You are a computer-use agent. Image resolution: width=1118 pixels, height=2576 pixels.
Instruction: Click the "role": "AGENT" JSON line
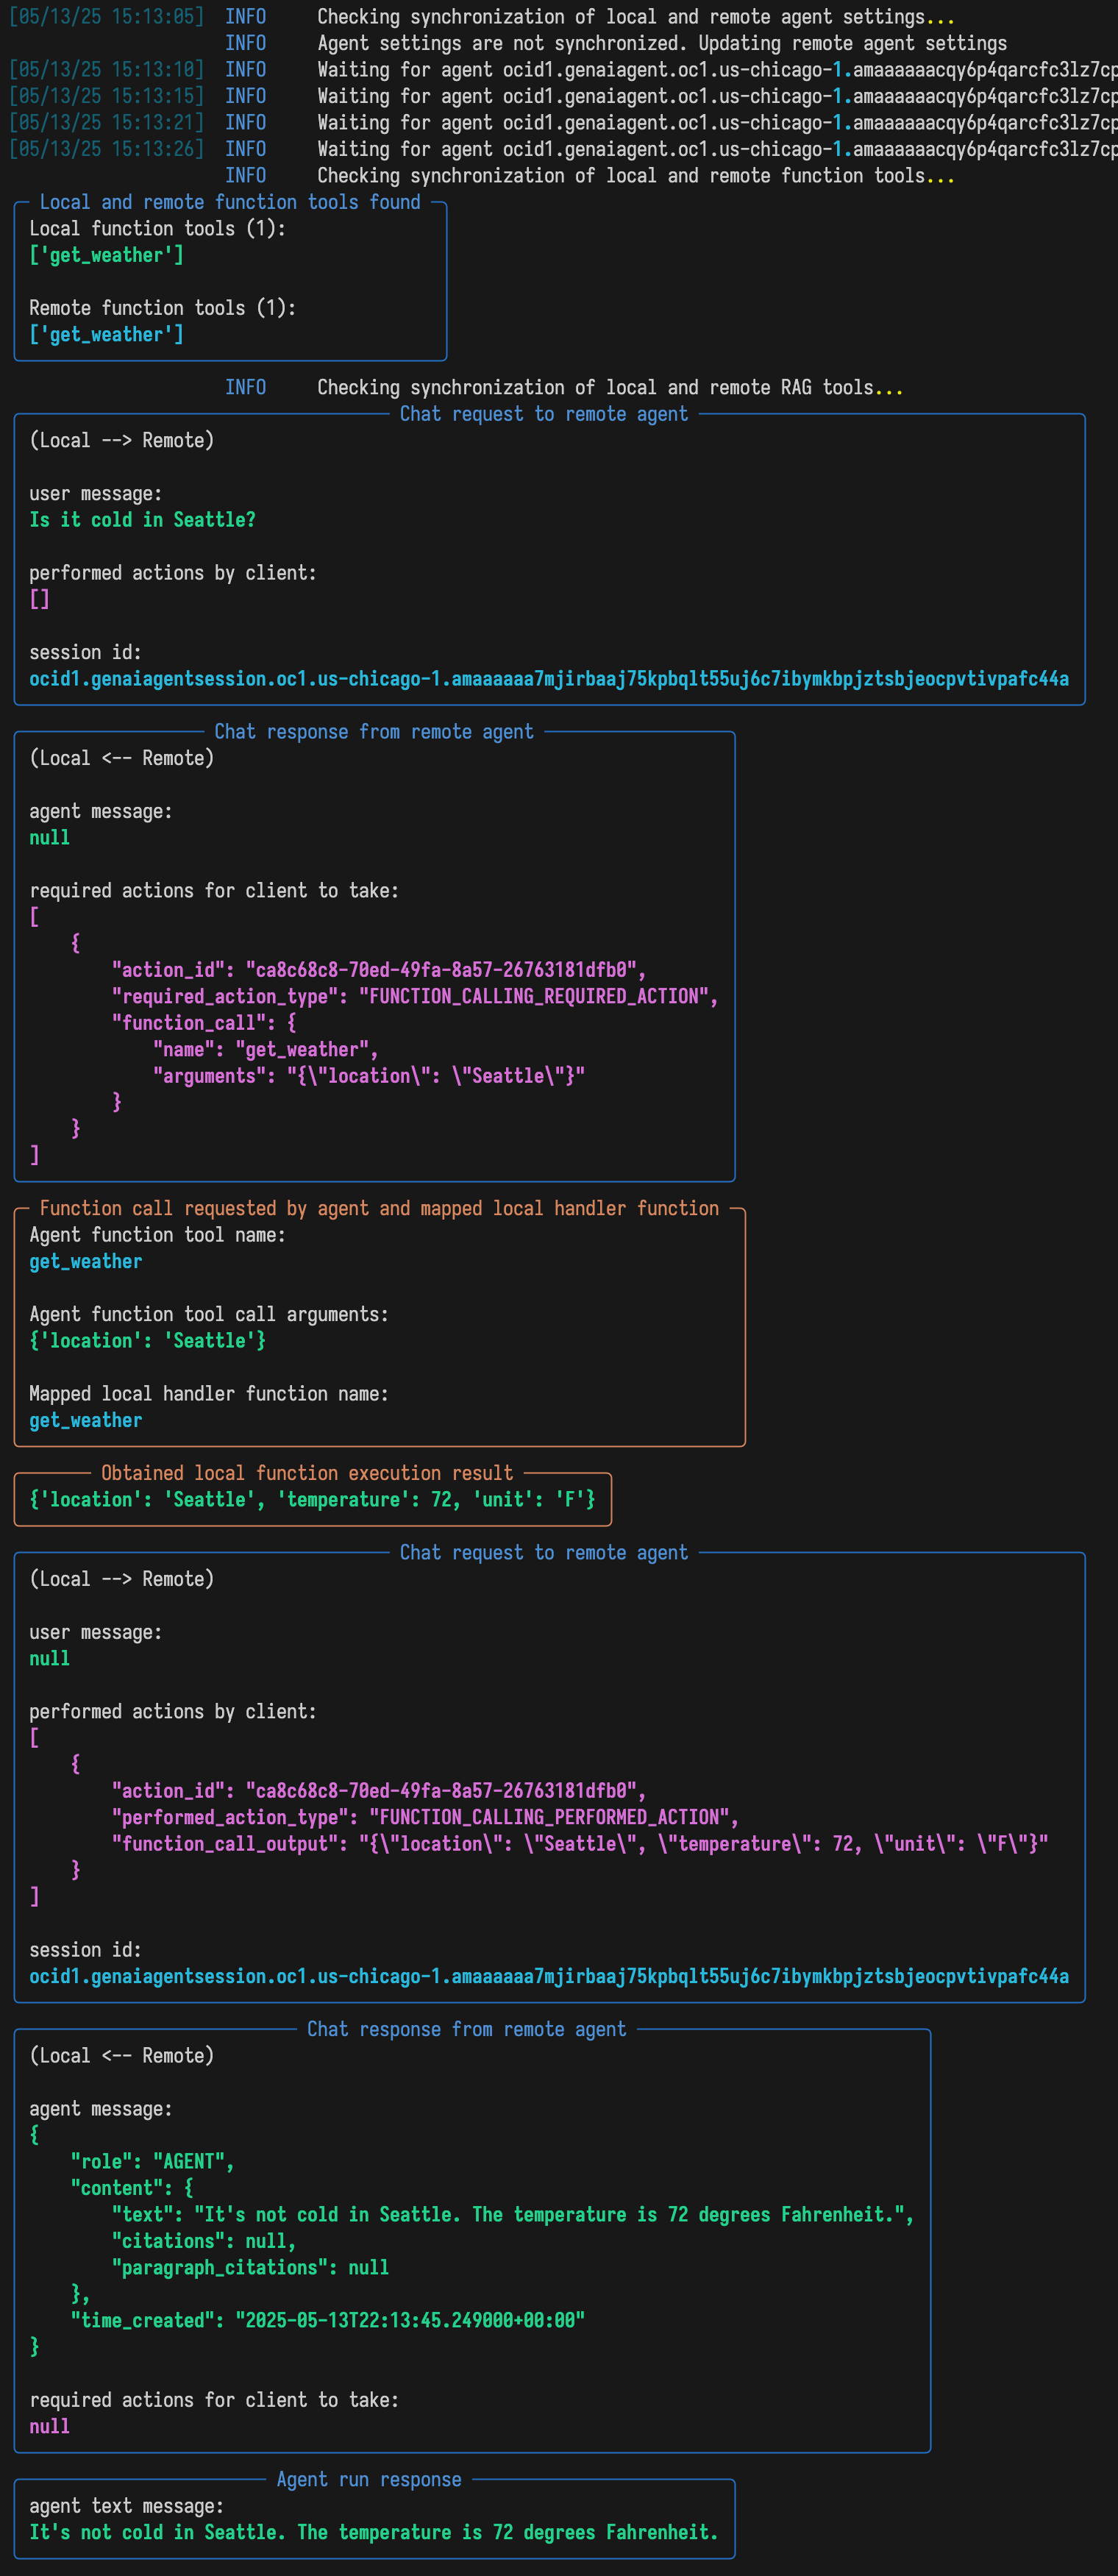tap(152, 2161)
